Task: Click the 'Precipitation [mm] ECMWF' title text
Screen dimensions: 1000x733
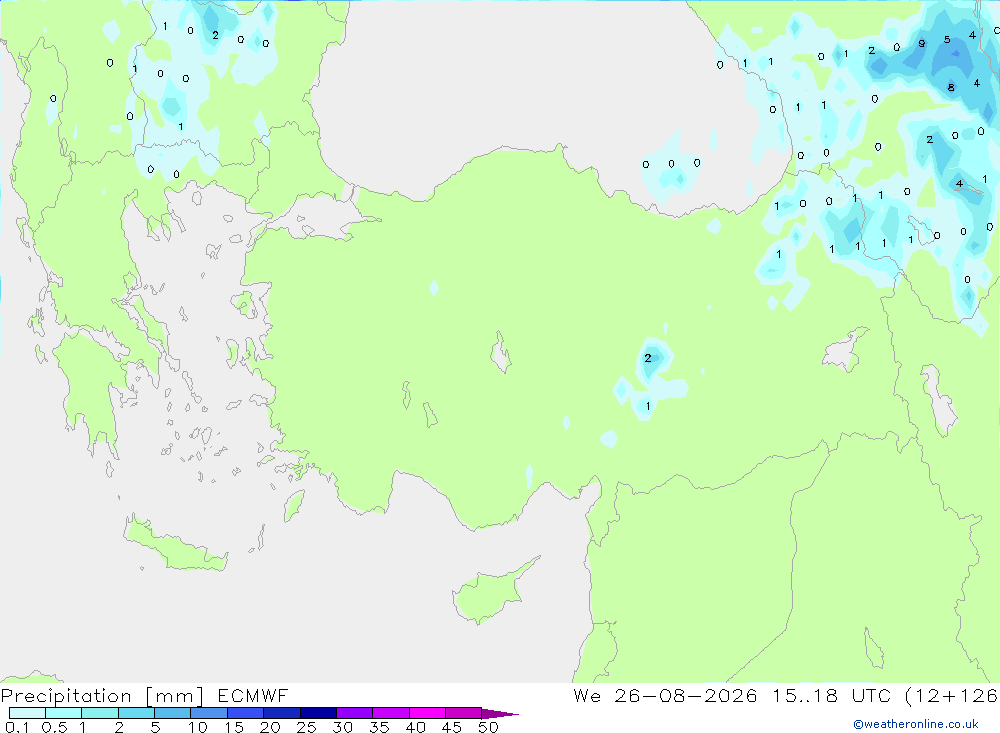Action: (x=145, y=695)
